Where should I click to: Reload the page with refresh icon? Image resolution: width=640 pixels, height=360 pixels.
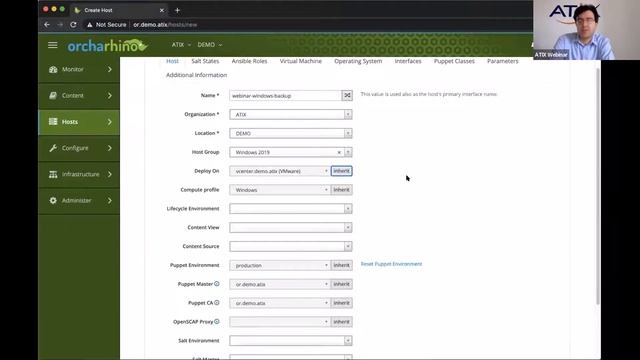[x=73, y=24]
